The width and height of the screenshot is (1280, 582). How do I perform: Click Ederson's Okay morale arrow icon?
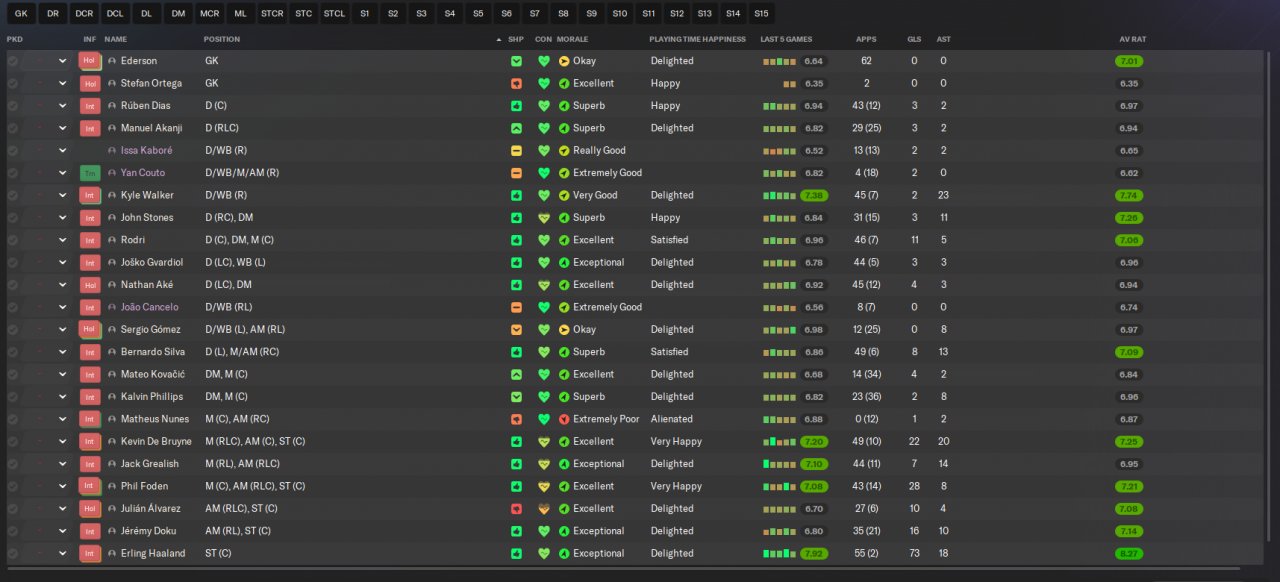(x=564, y=61)
